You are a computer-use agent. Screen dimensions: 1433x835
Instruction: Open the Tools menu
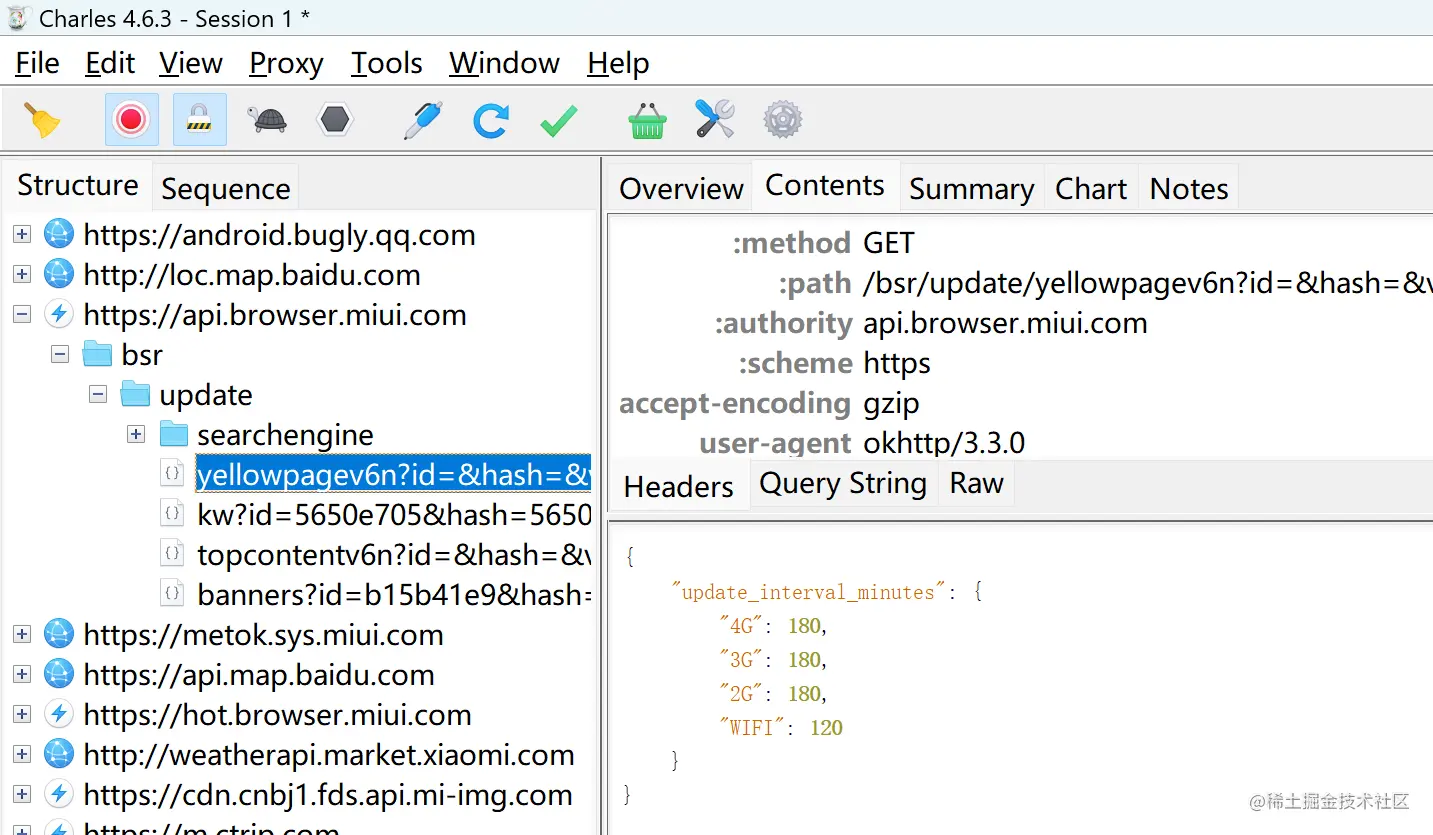387,63
